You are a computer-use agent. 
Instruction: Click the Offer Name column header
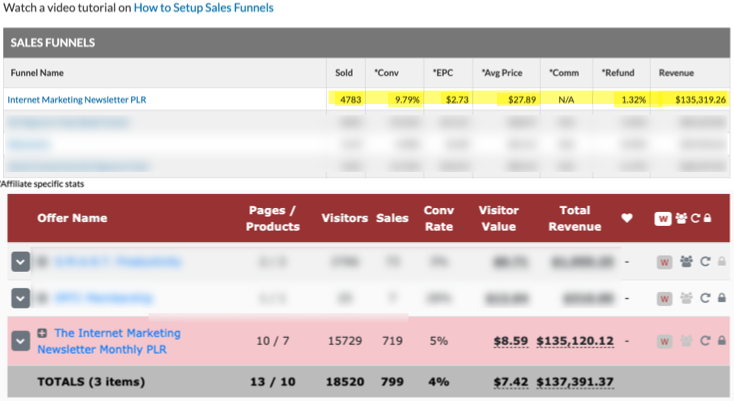coord(72,218)
